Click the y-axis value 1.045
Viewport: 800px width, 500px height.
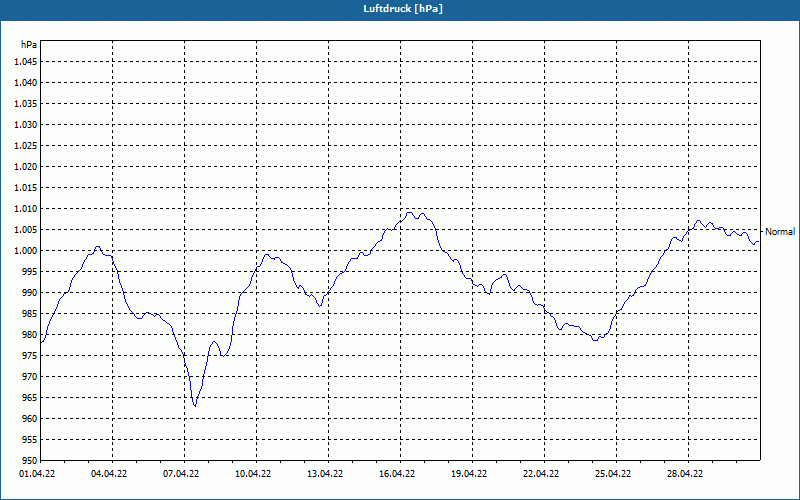pyautogui.click(x=26, y=62)
